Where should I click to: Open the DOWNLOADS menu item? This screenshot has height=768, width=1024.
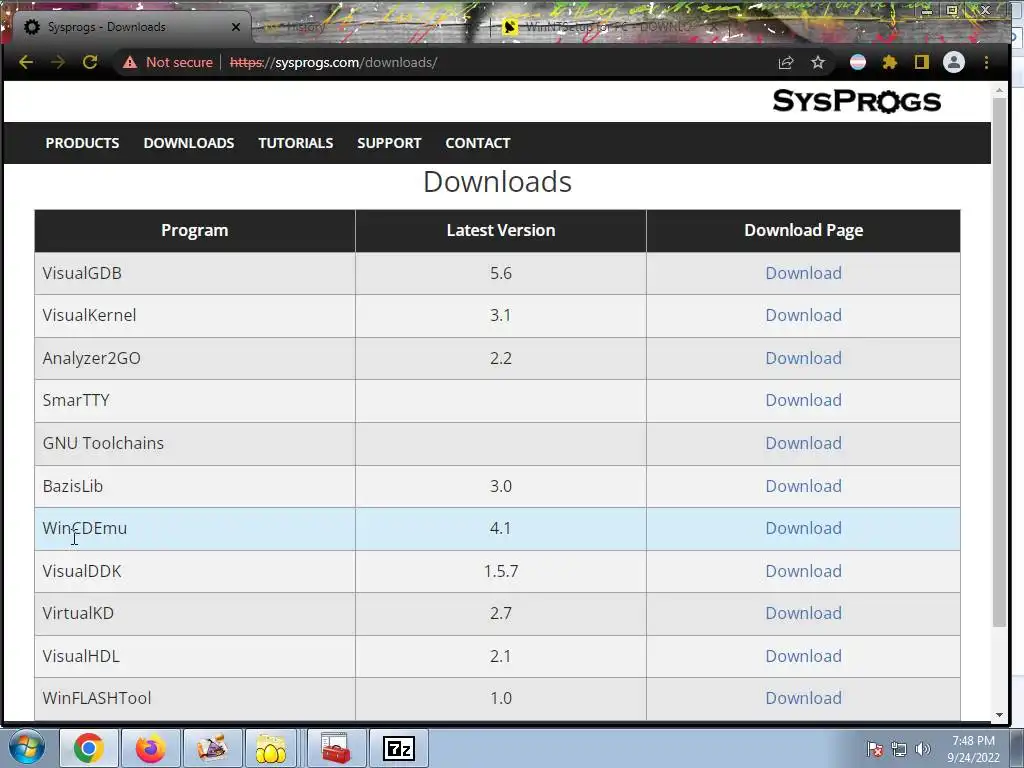click(x=189, y=143)
